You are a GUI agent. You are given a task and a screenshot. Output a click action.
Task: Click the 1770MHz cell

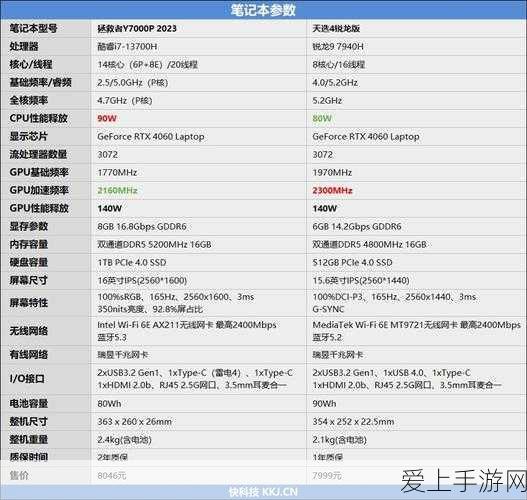[x=117, y=173]
